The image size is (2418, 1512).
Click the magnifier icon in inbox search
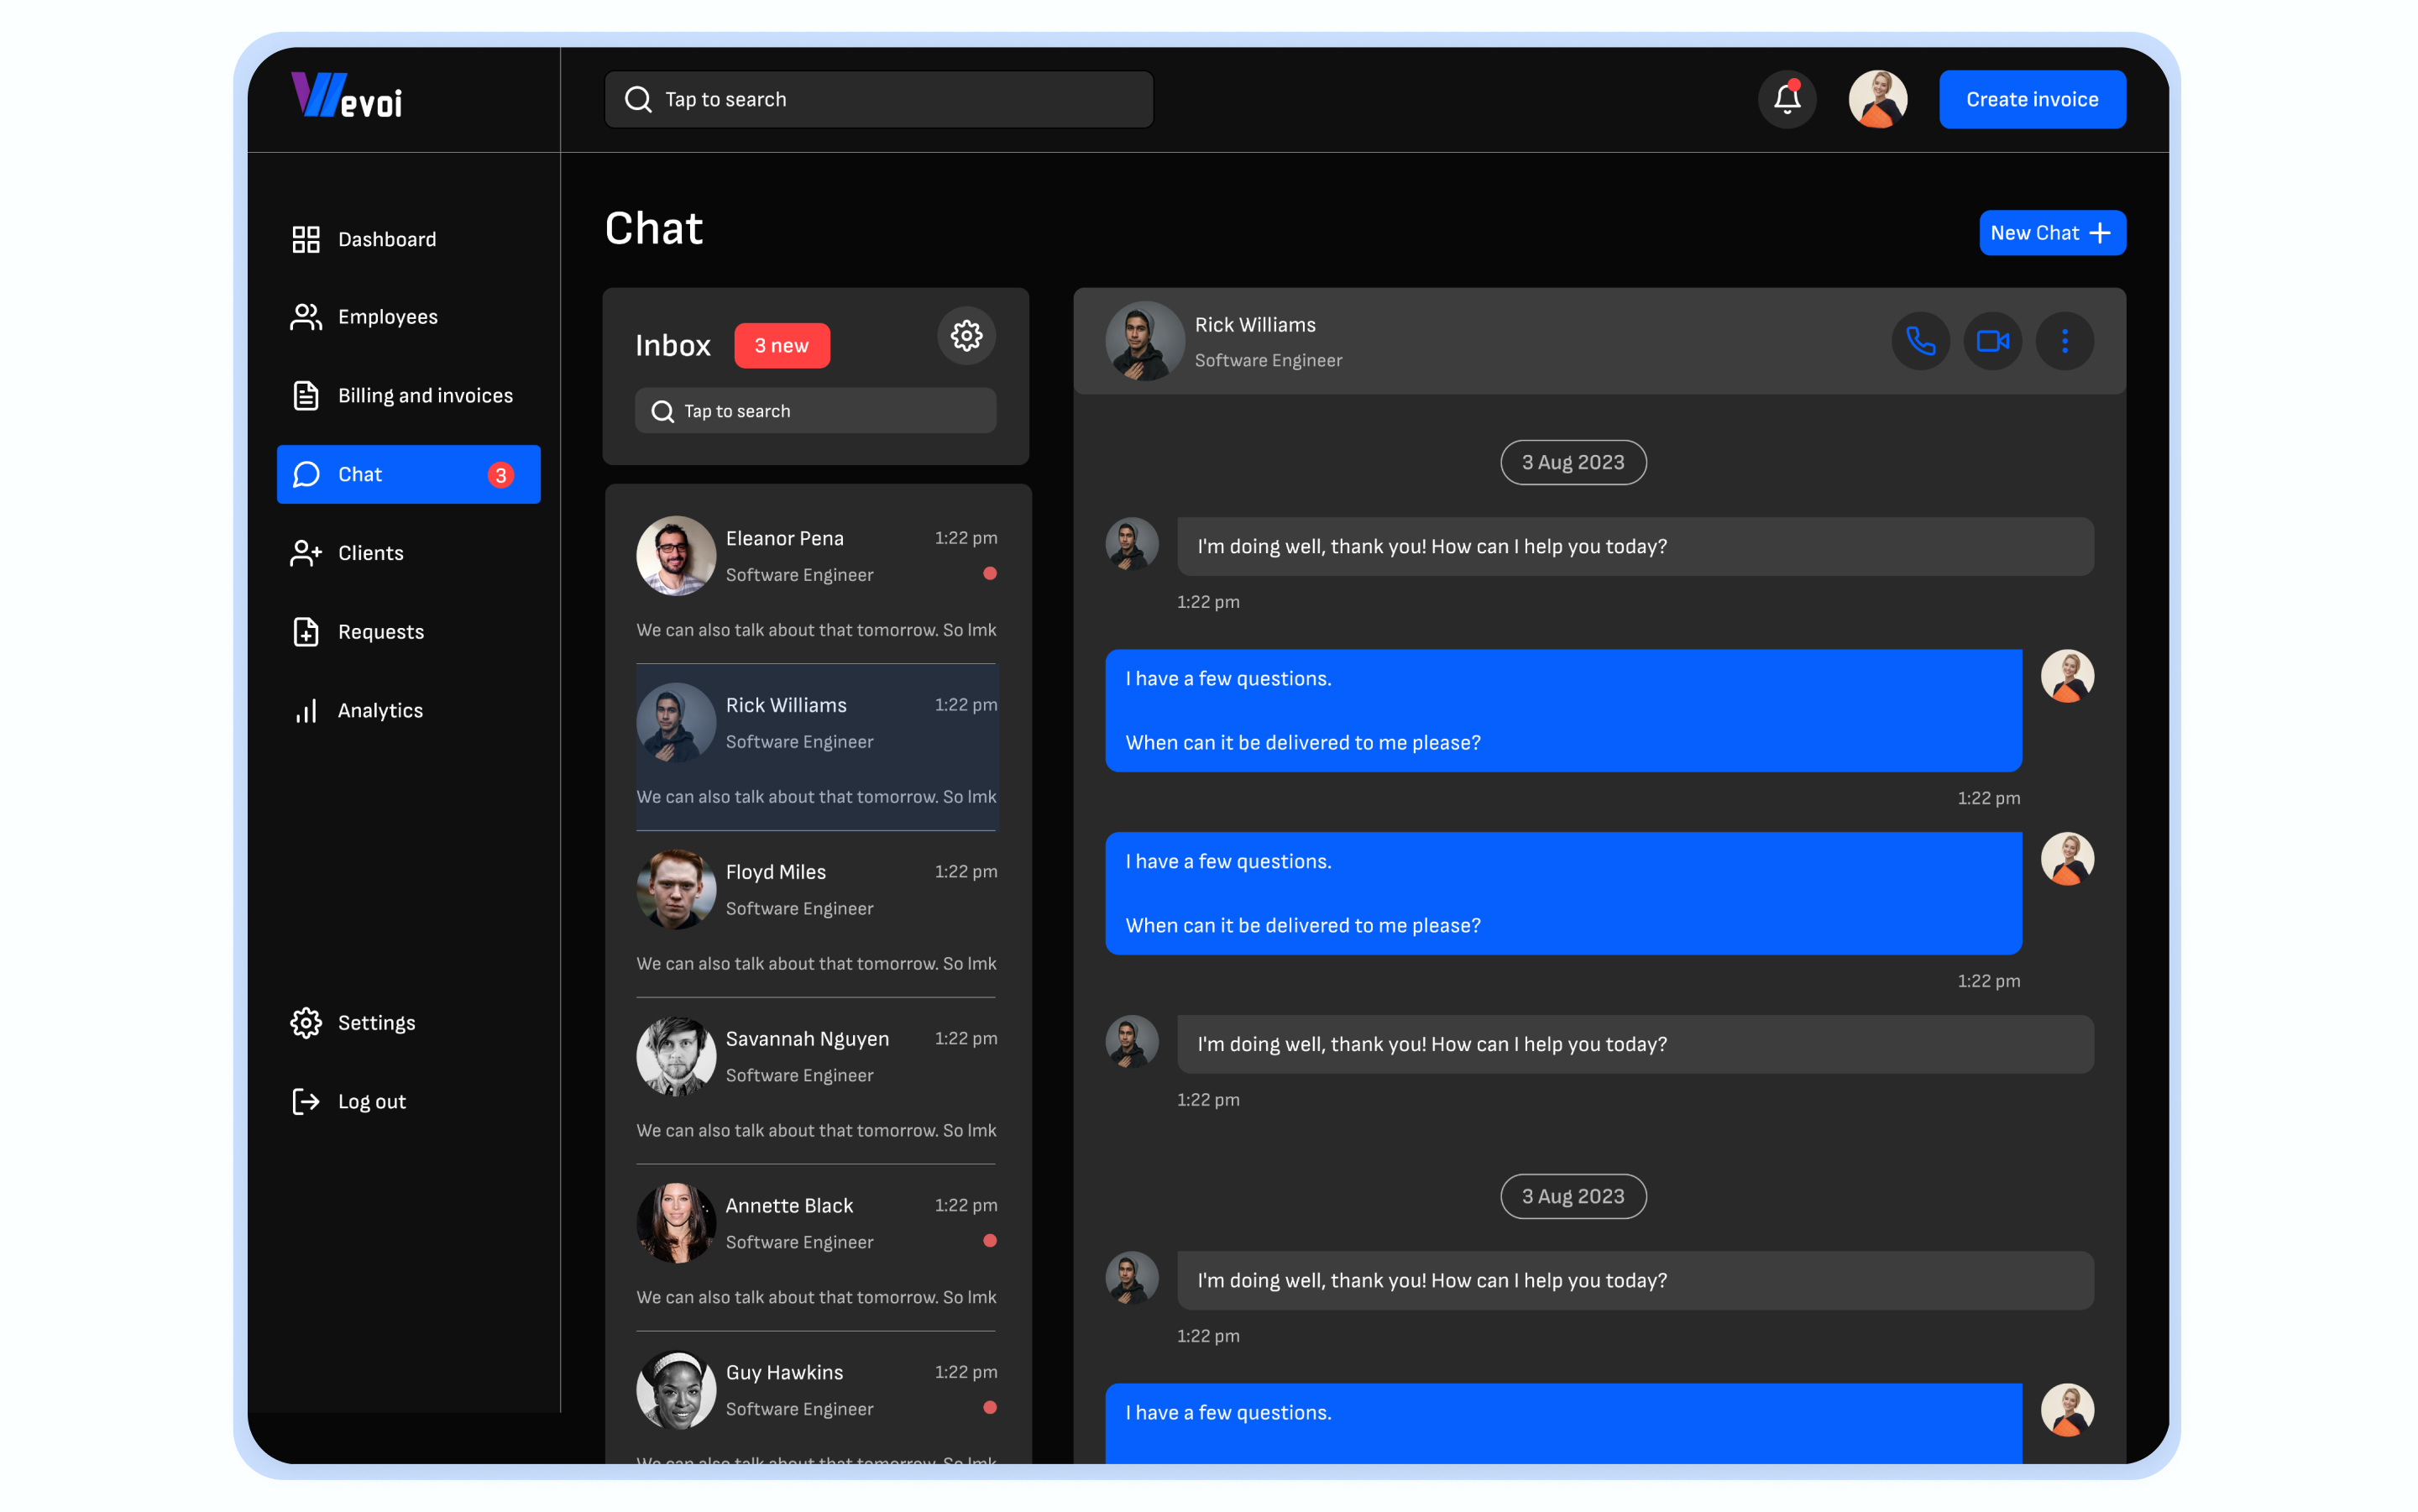pos(662,411)
